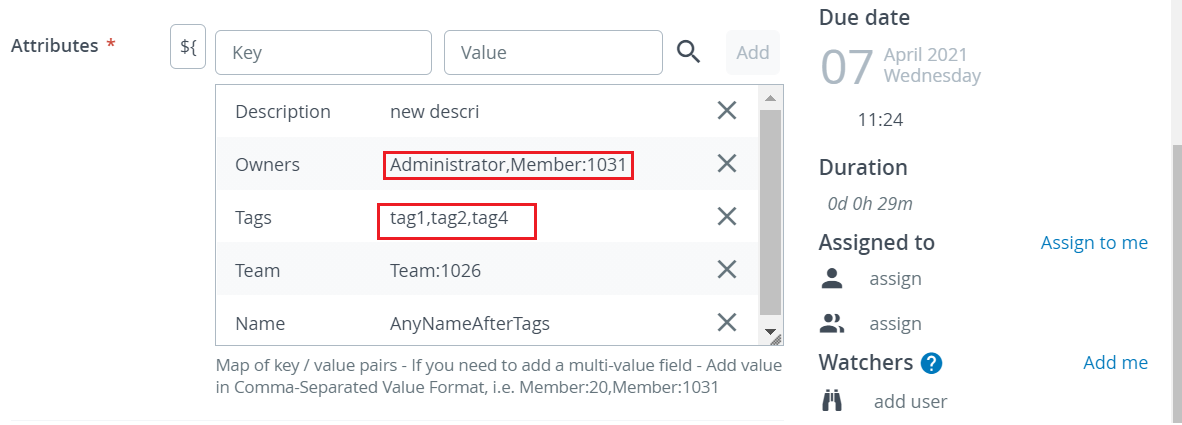Screen dimensions: 1182x425
Task: Click the 'April 2021' due date text
Action: coord(926,54)
